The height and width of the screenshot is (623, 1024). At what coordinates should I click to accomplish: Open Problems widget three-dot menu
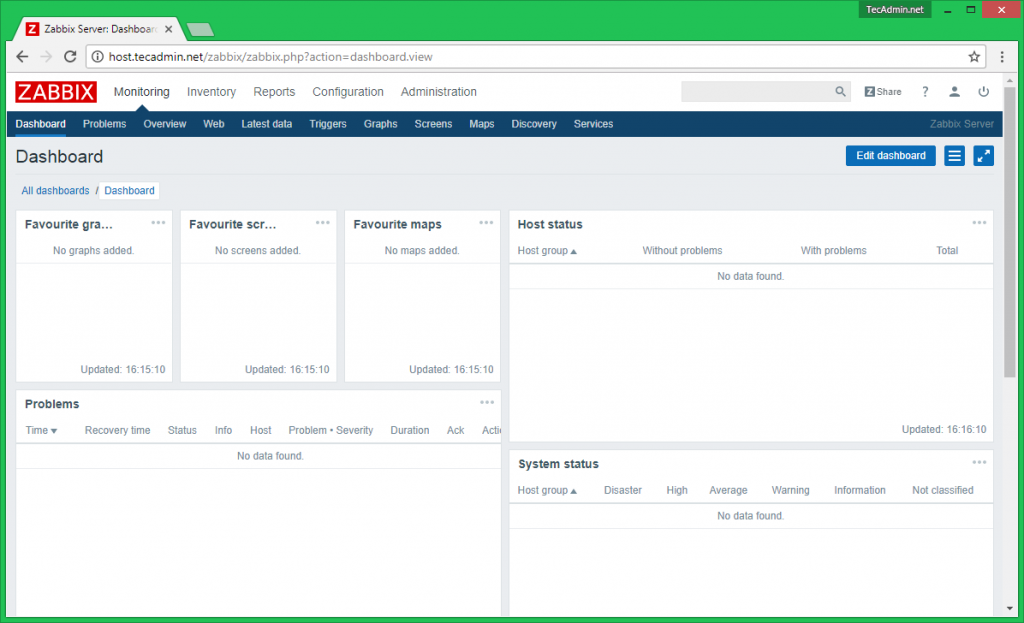[x=486, y=403]
